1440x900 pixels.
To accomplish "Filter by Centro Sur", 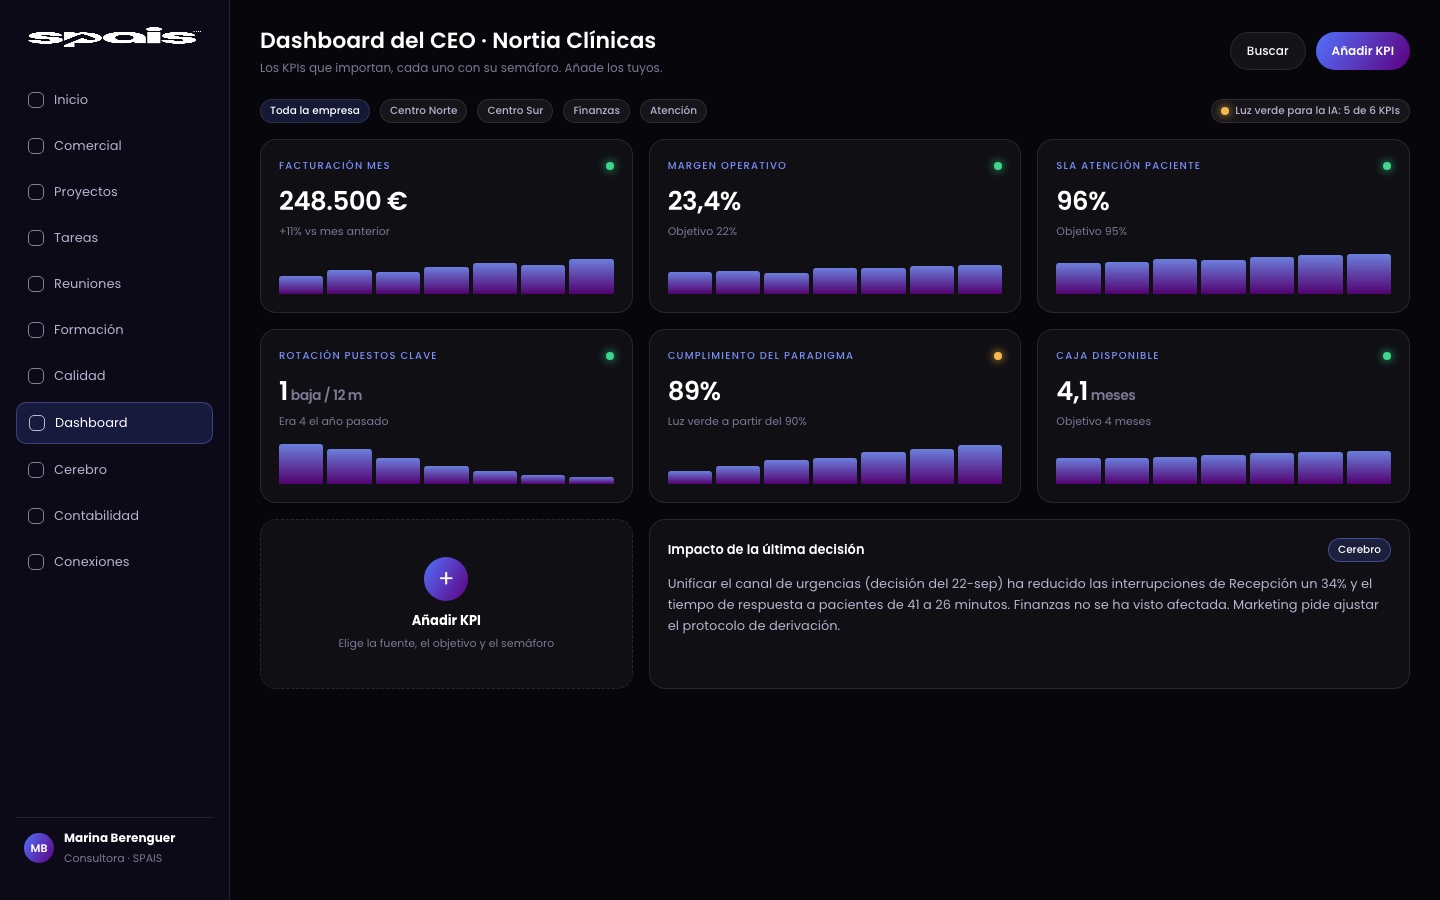I will 516,111.
